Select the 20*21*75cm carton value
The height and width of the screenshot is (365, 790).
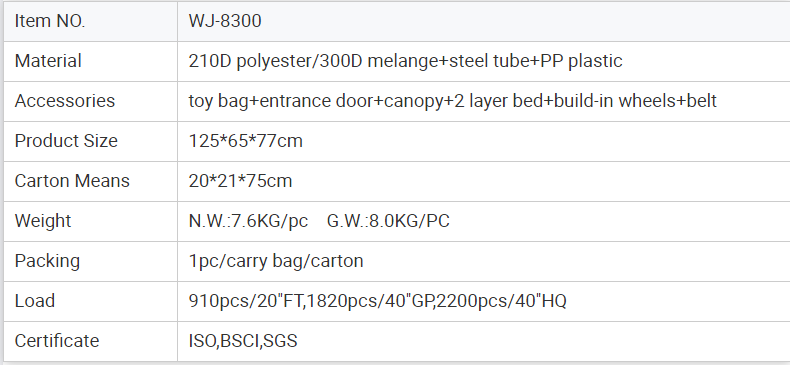[x=240, y=181]
